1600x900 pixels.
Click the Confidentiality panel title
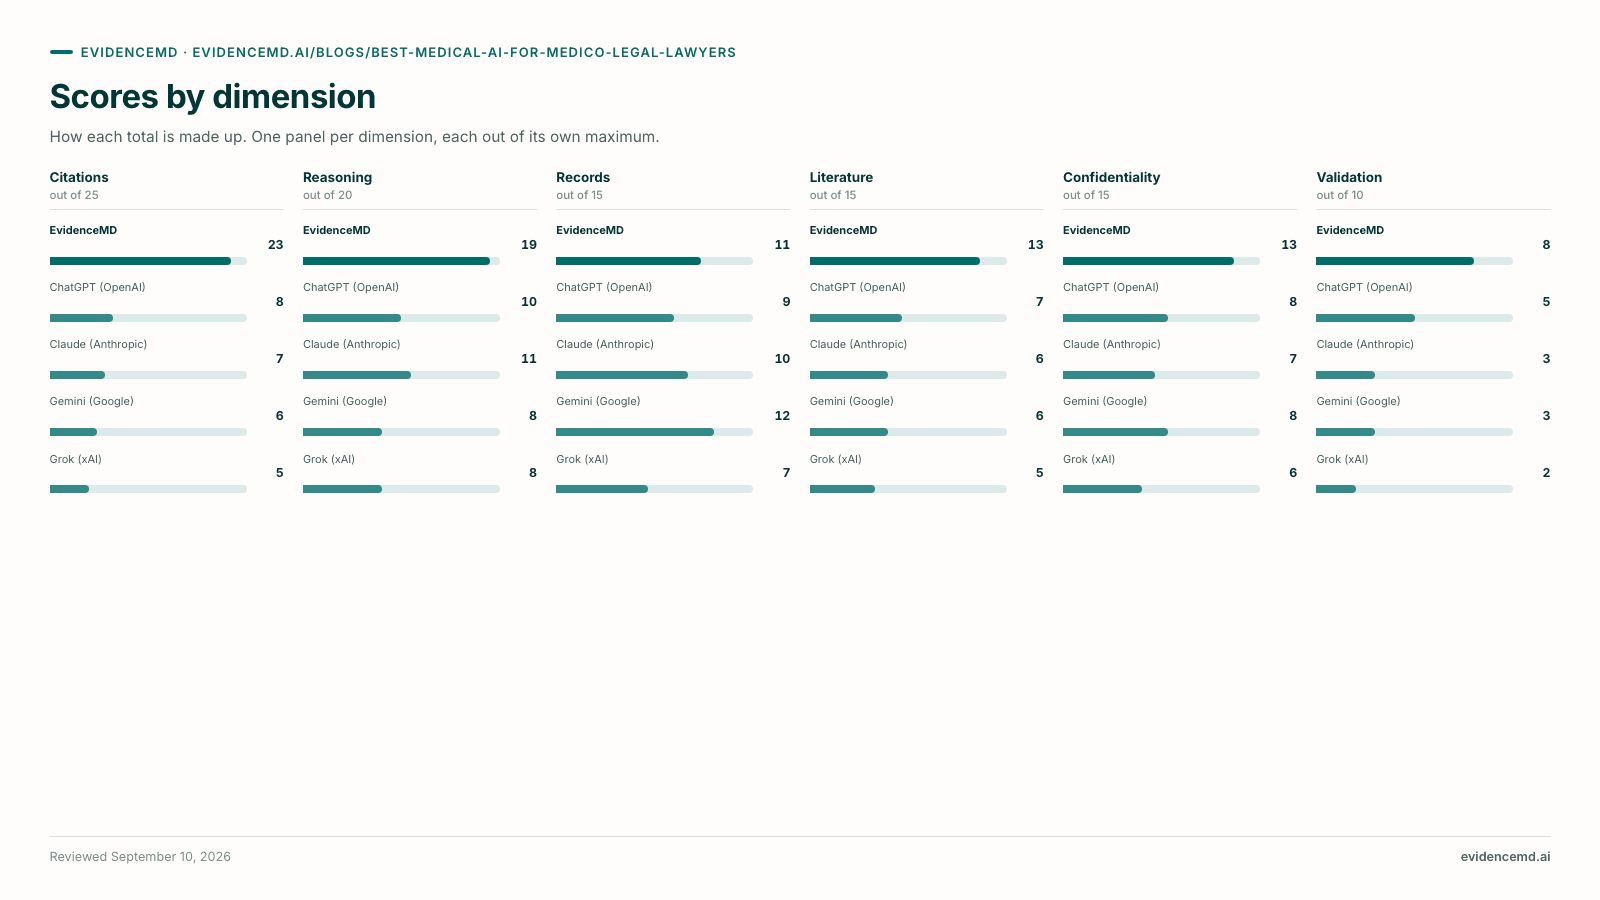[x=1111, y=177]
